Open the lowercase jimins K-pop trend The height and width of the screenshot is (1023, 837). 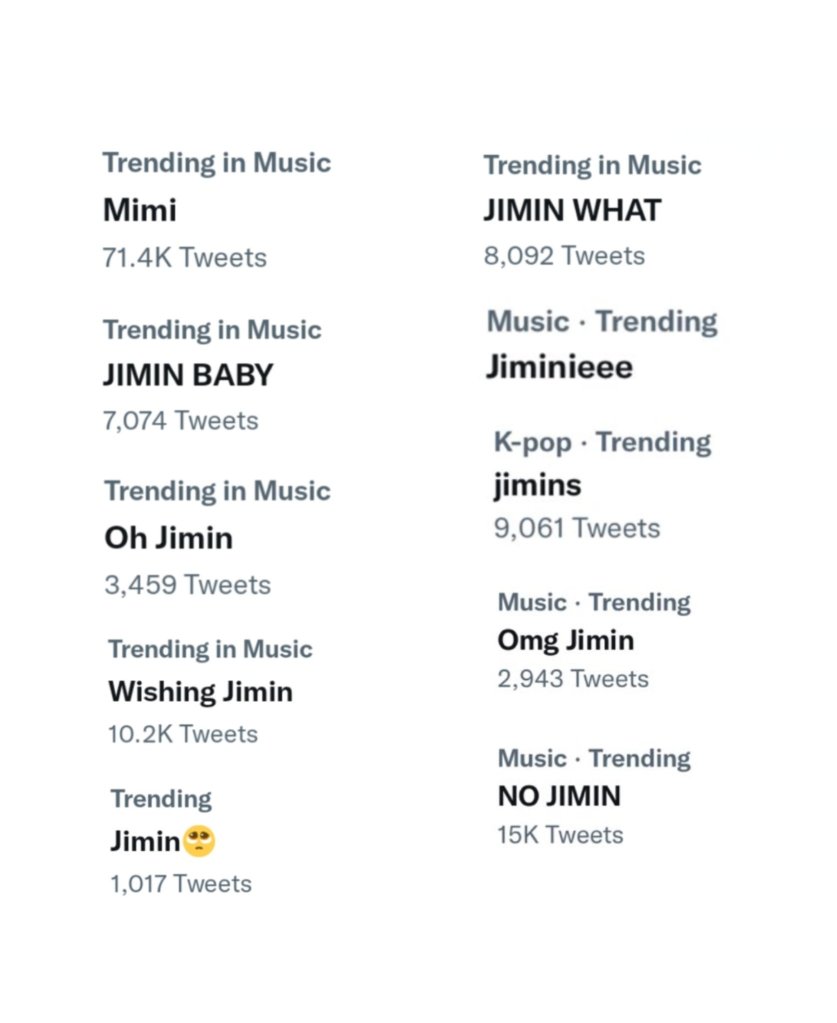[x=537, y=485]
